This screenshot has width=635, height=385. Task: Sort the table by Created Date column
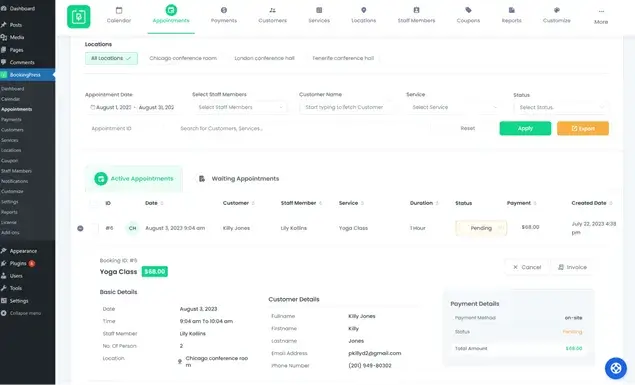click(592, 203)
